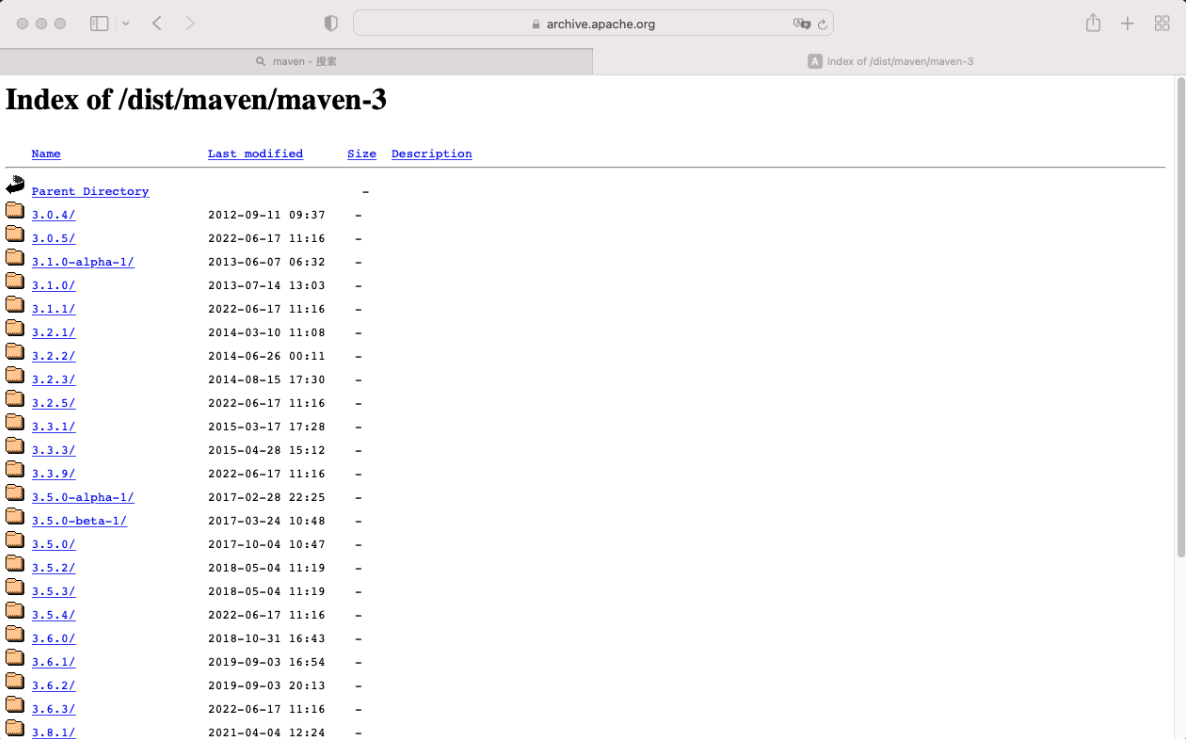Open the Parent Directory link
This screenshot has width=1186, height=739.
pyautogui.click(x=90, y=191)
